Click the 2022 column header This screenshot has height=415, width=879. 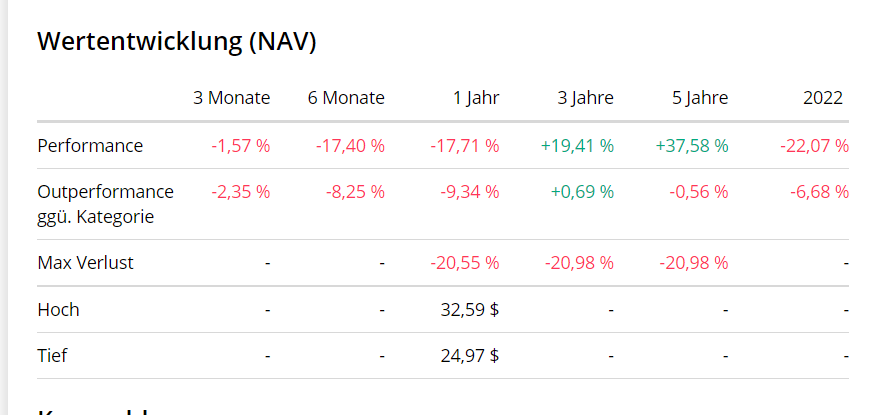point(823,98)
